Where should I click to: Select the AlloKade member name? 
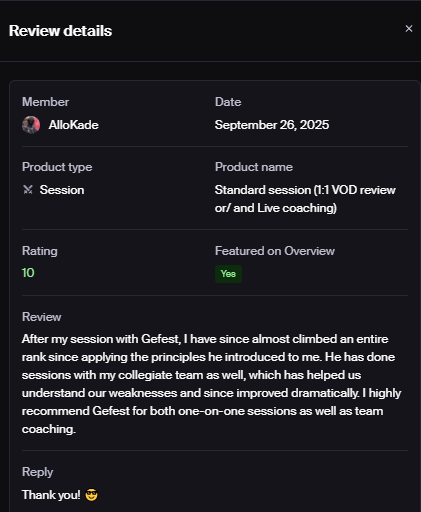pos(74,125)
